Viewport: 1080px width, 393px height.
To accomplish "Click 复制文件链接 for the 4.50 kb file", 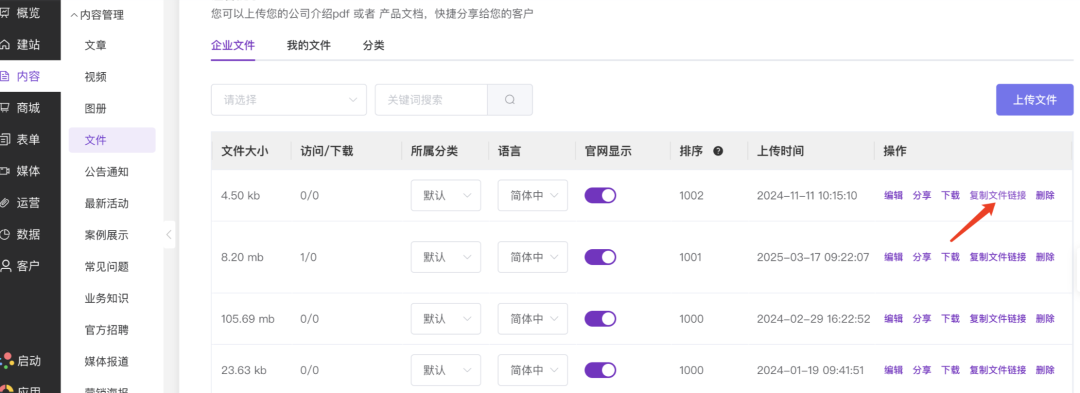I will [997, 195].
